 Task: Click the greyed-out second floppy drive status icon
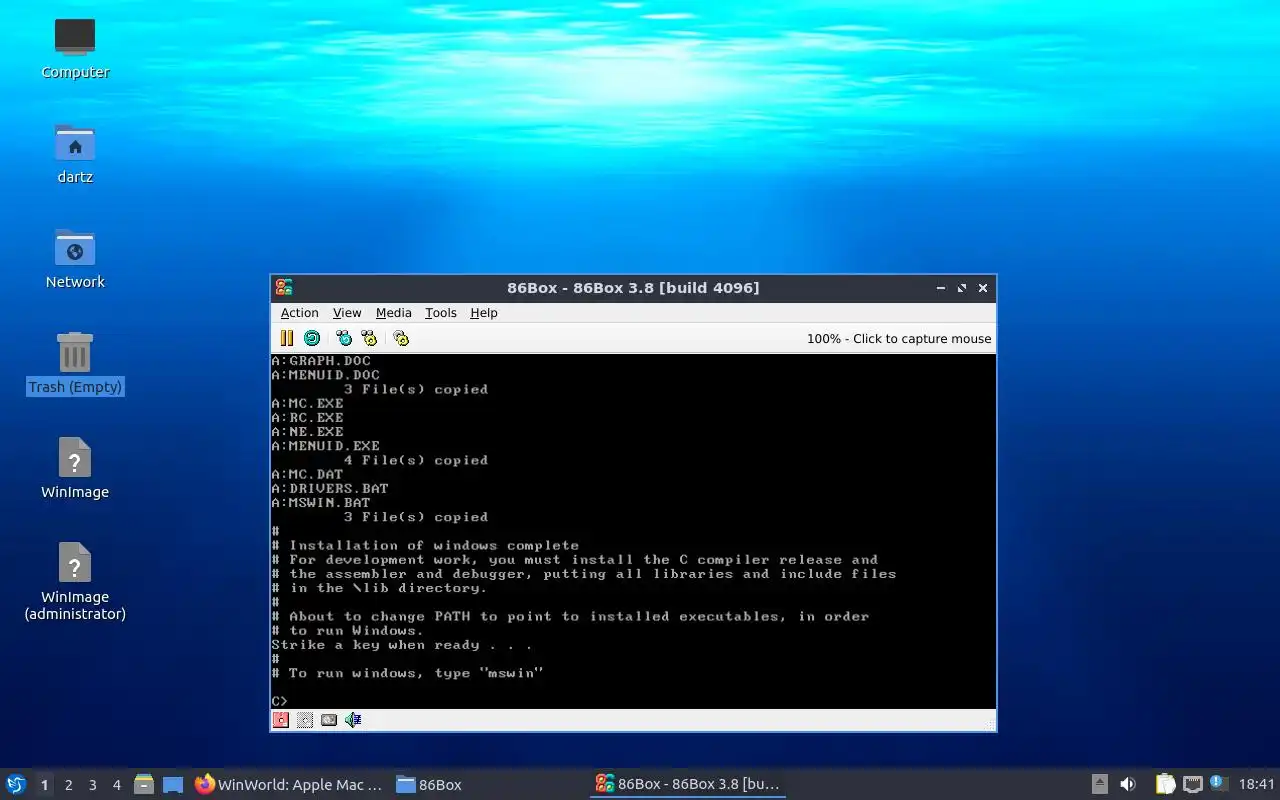(305, 720)
